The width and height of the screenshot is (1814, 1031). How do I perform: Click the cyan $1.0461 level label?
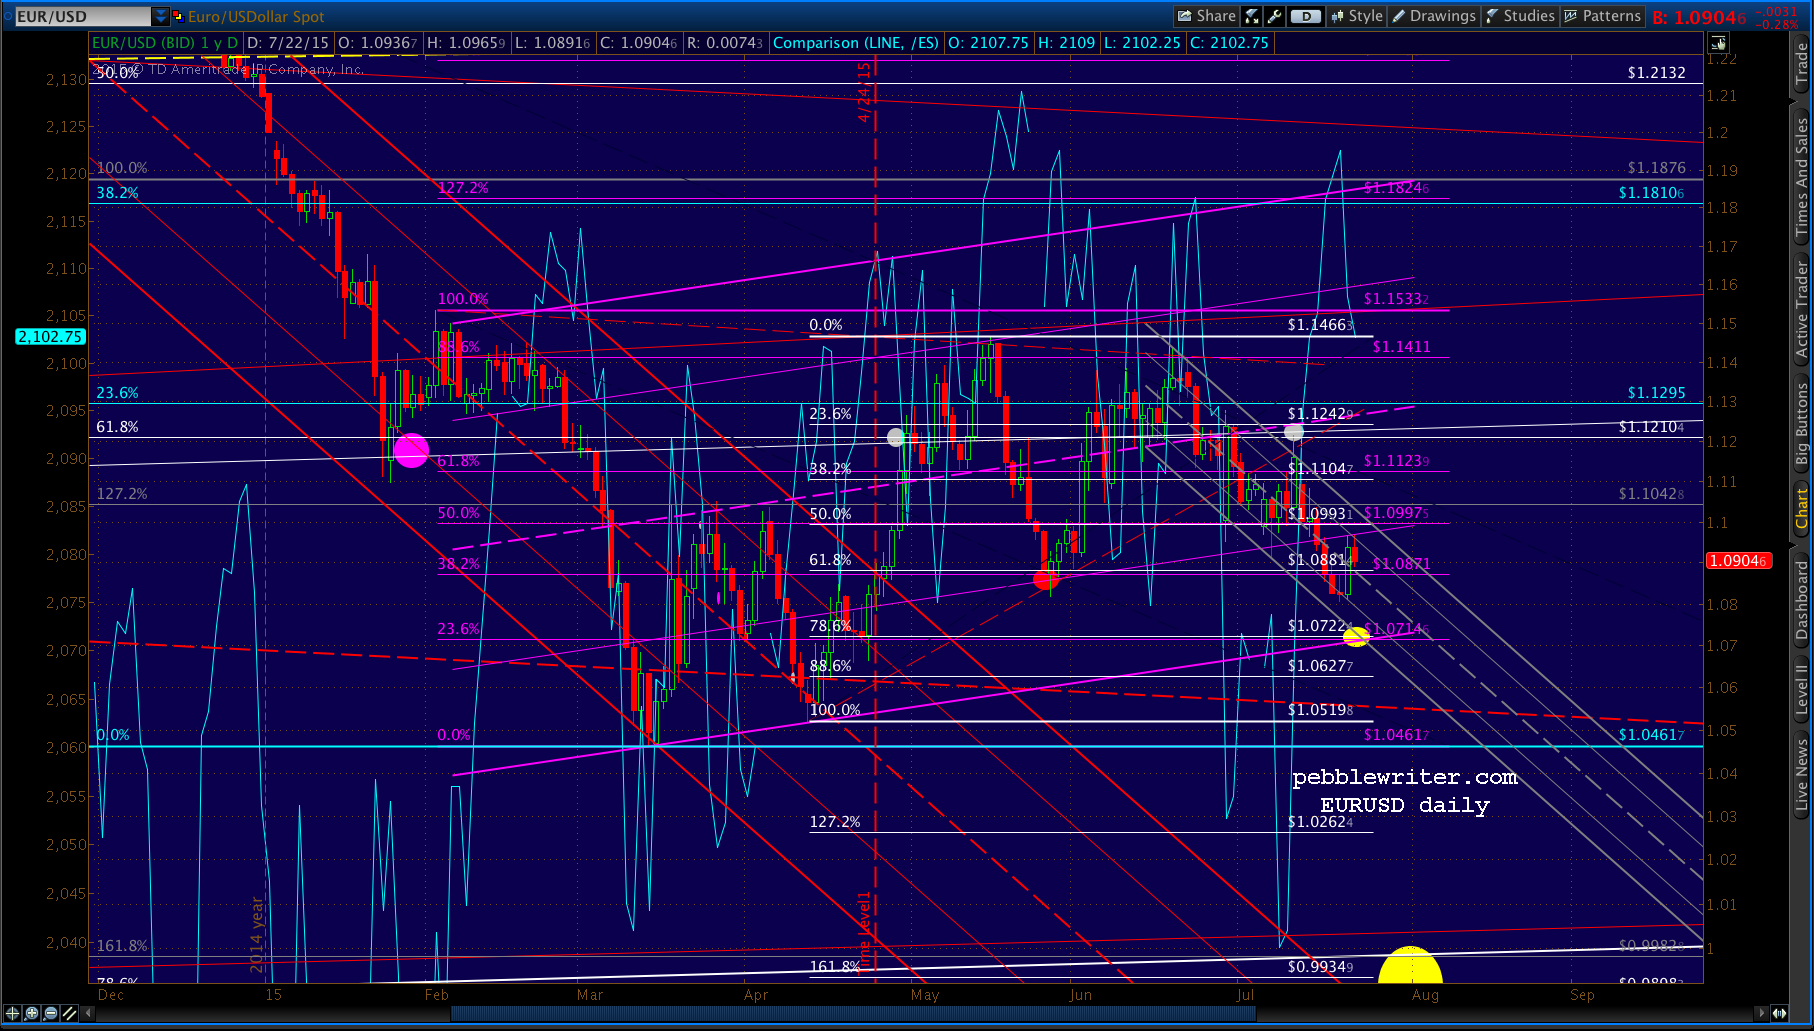[x=1651, y=735]
